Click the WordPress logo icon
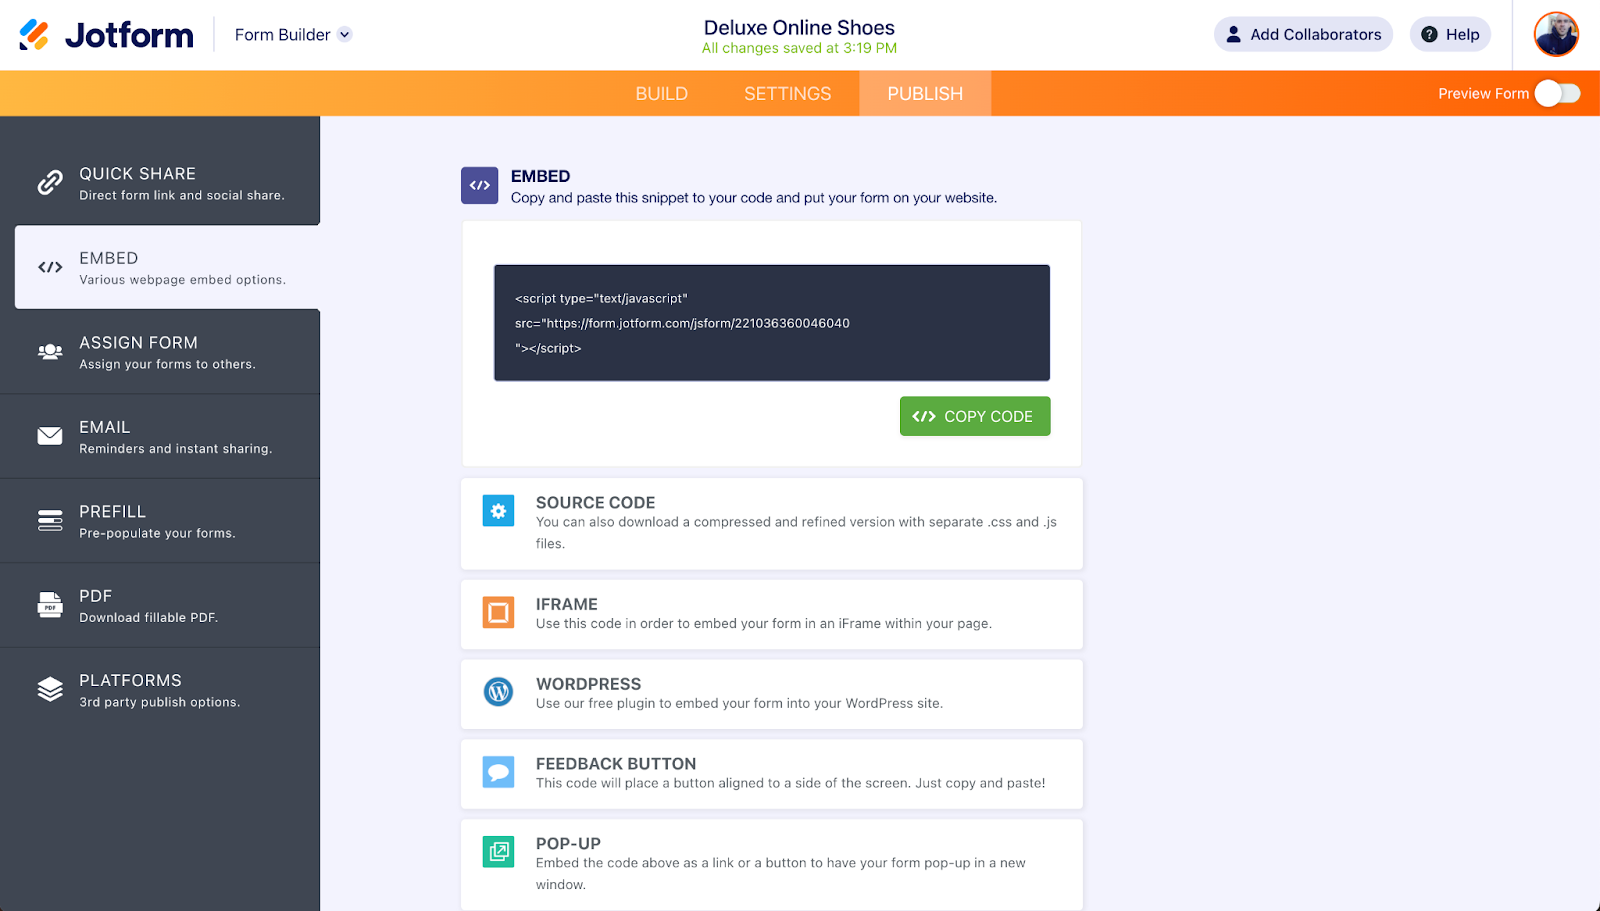The image size is (1600, 911). 498,691
